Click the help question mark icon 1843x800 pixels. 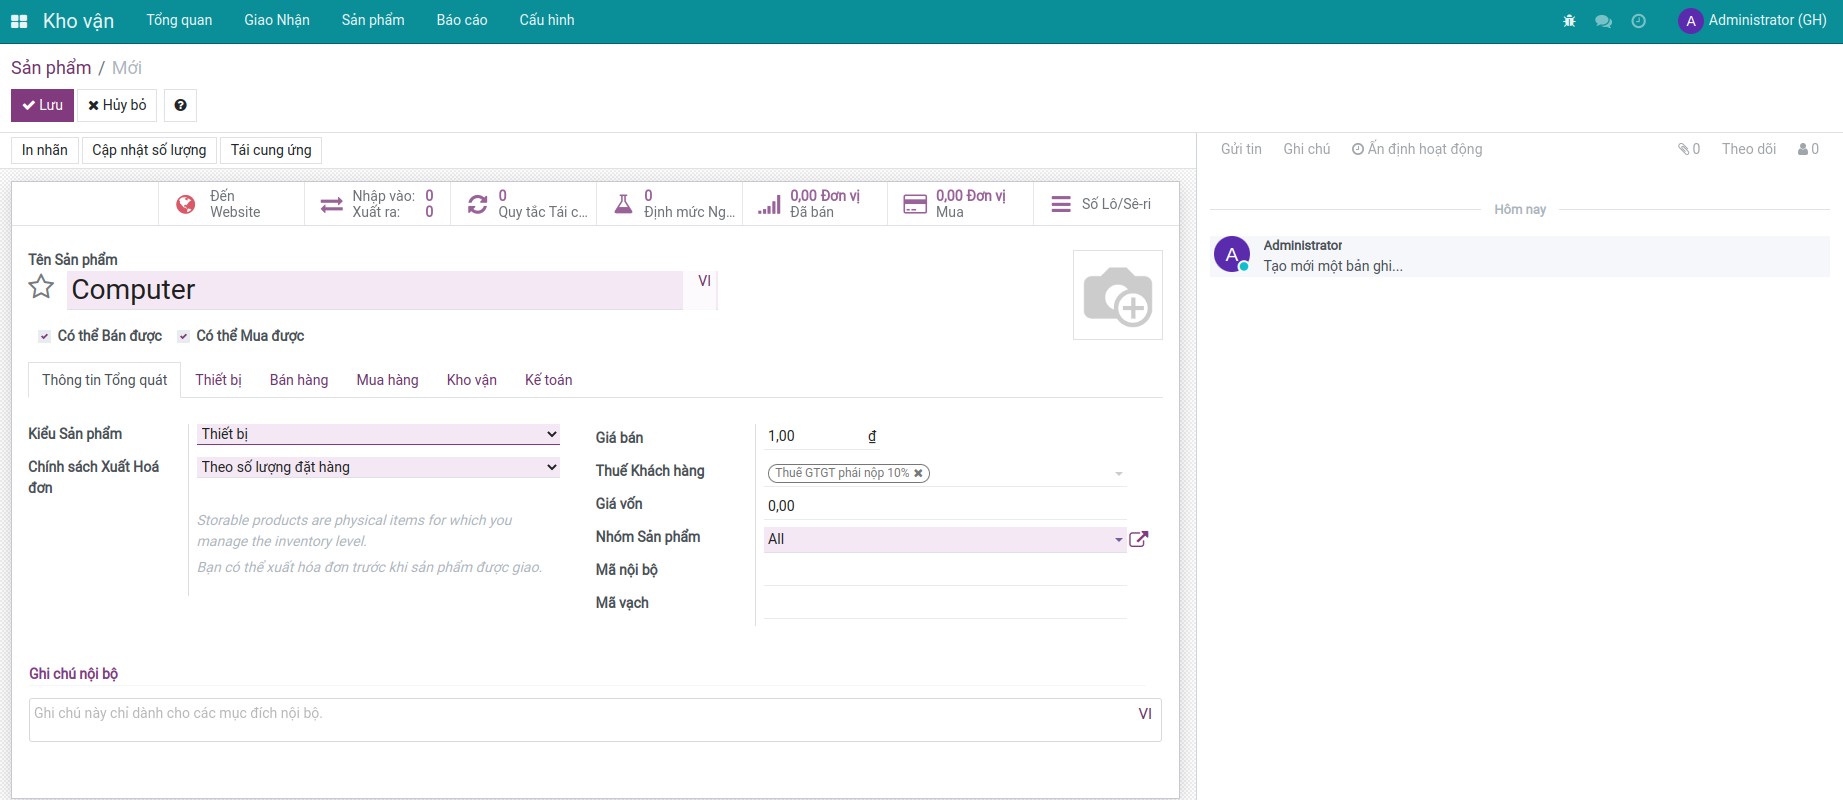click(x=180, y=105)
